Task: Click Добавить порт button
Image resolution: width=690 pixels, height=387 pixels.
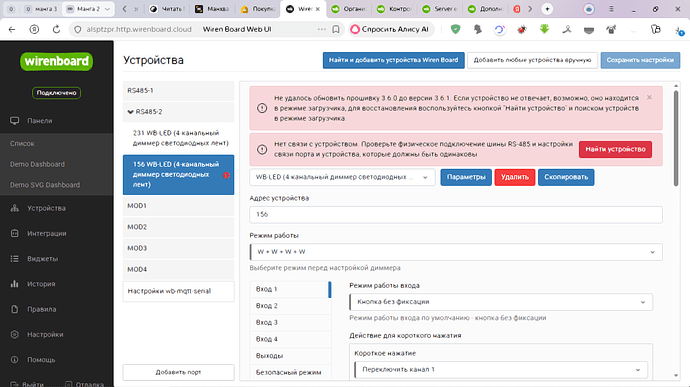Action: coord(178,372)
